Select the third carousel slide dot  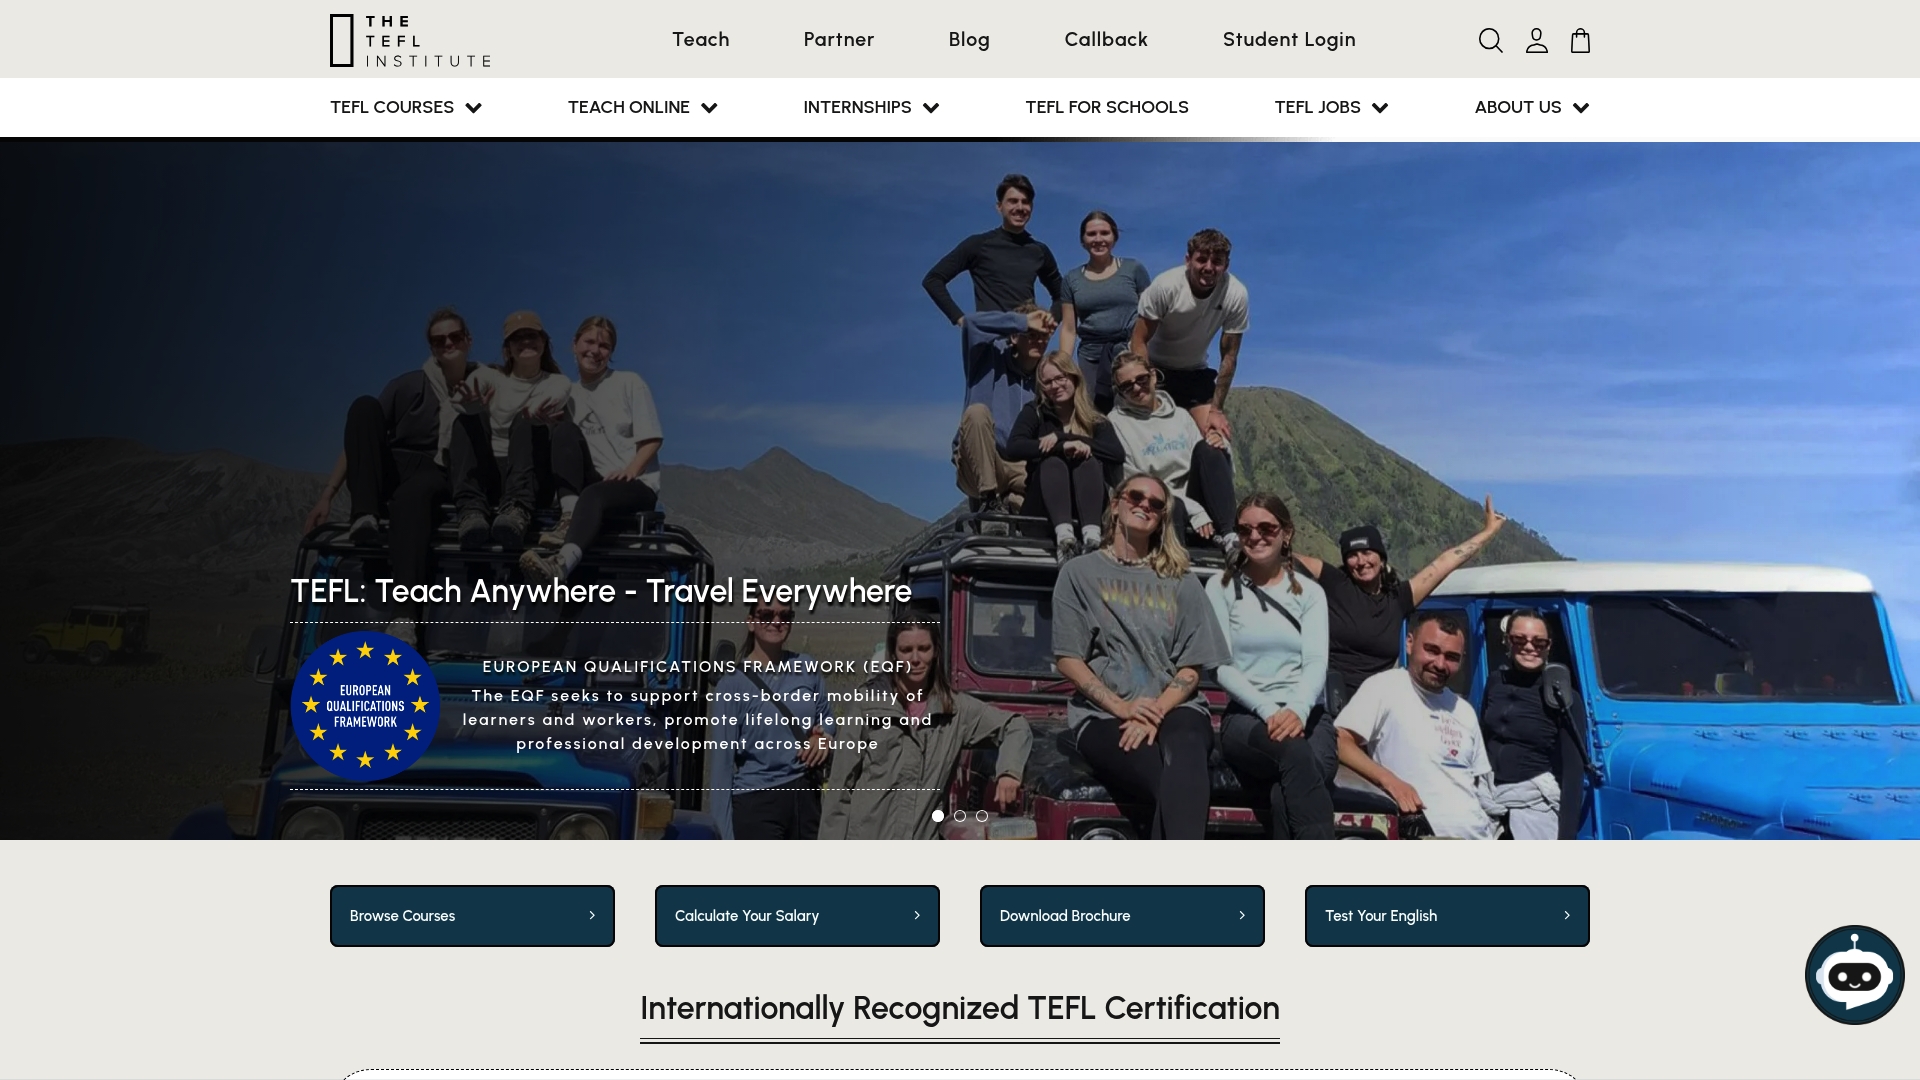981,815
